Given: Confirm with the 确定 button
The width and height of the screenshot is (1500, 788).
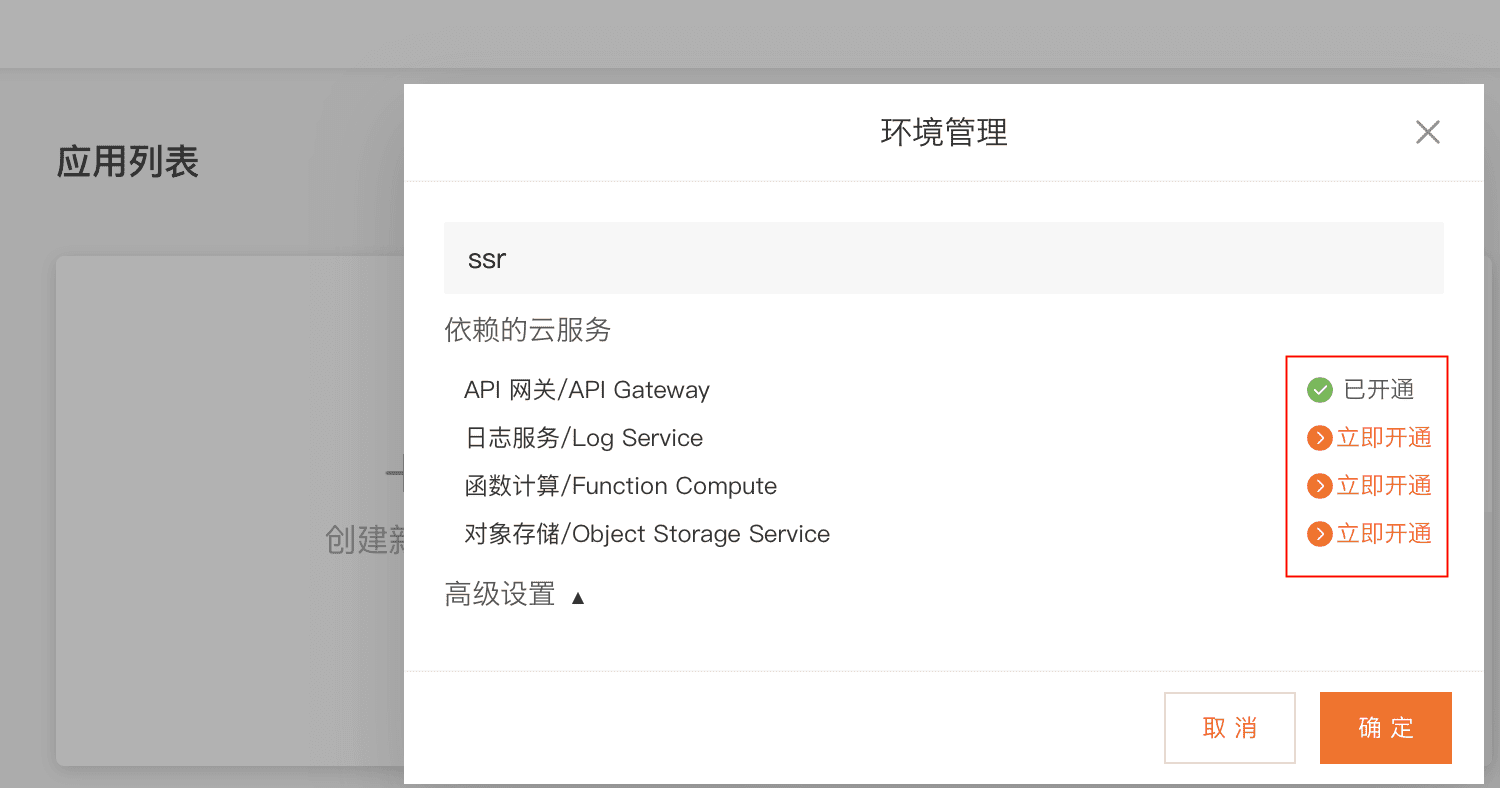Looking at the screenshot, I should 1385,728.
